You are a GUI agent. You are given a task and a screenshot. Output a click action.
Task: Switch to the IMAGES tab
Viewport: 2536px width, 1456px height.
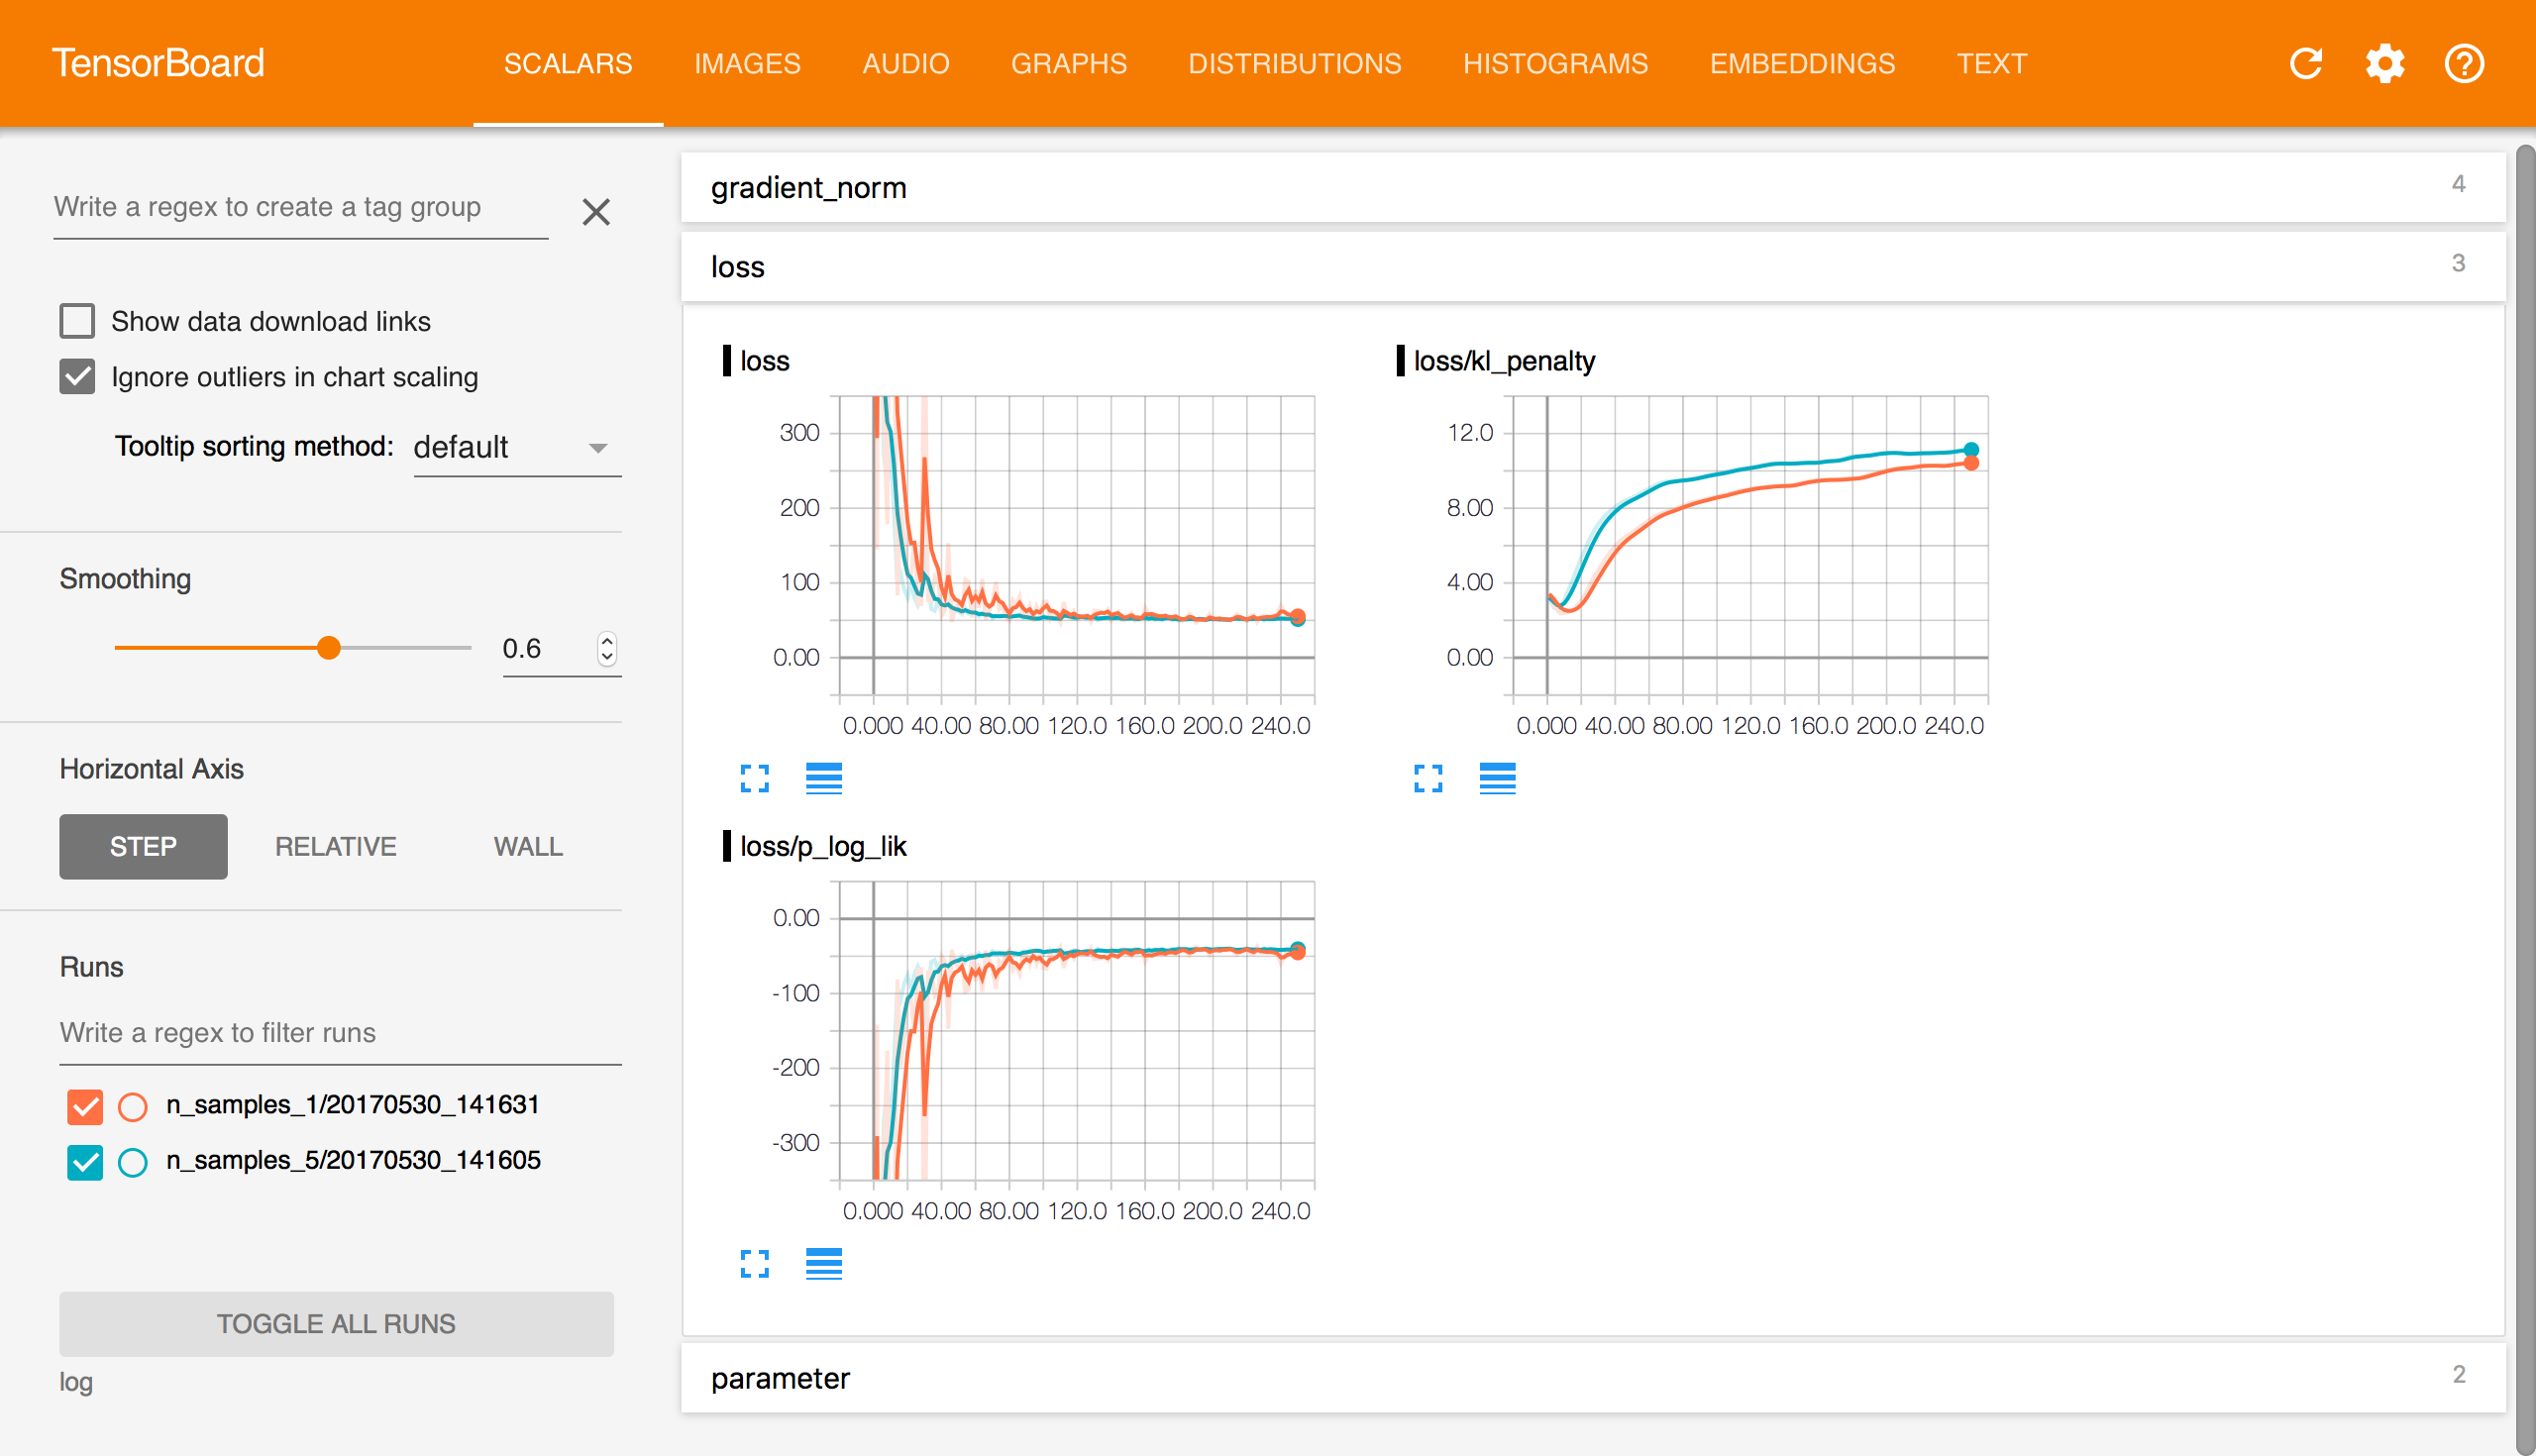(744, 62)
